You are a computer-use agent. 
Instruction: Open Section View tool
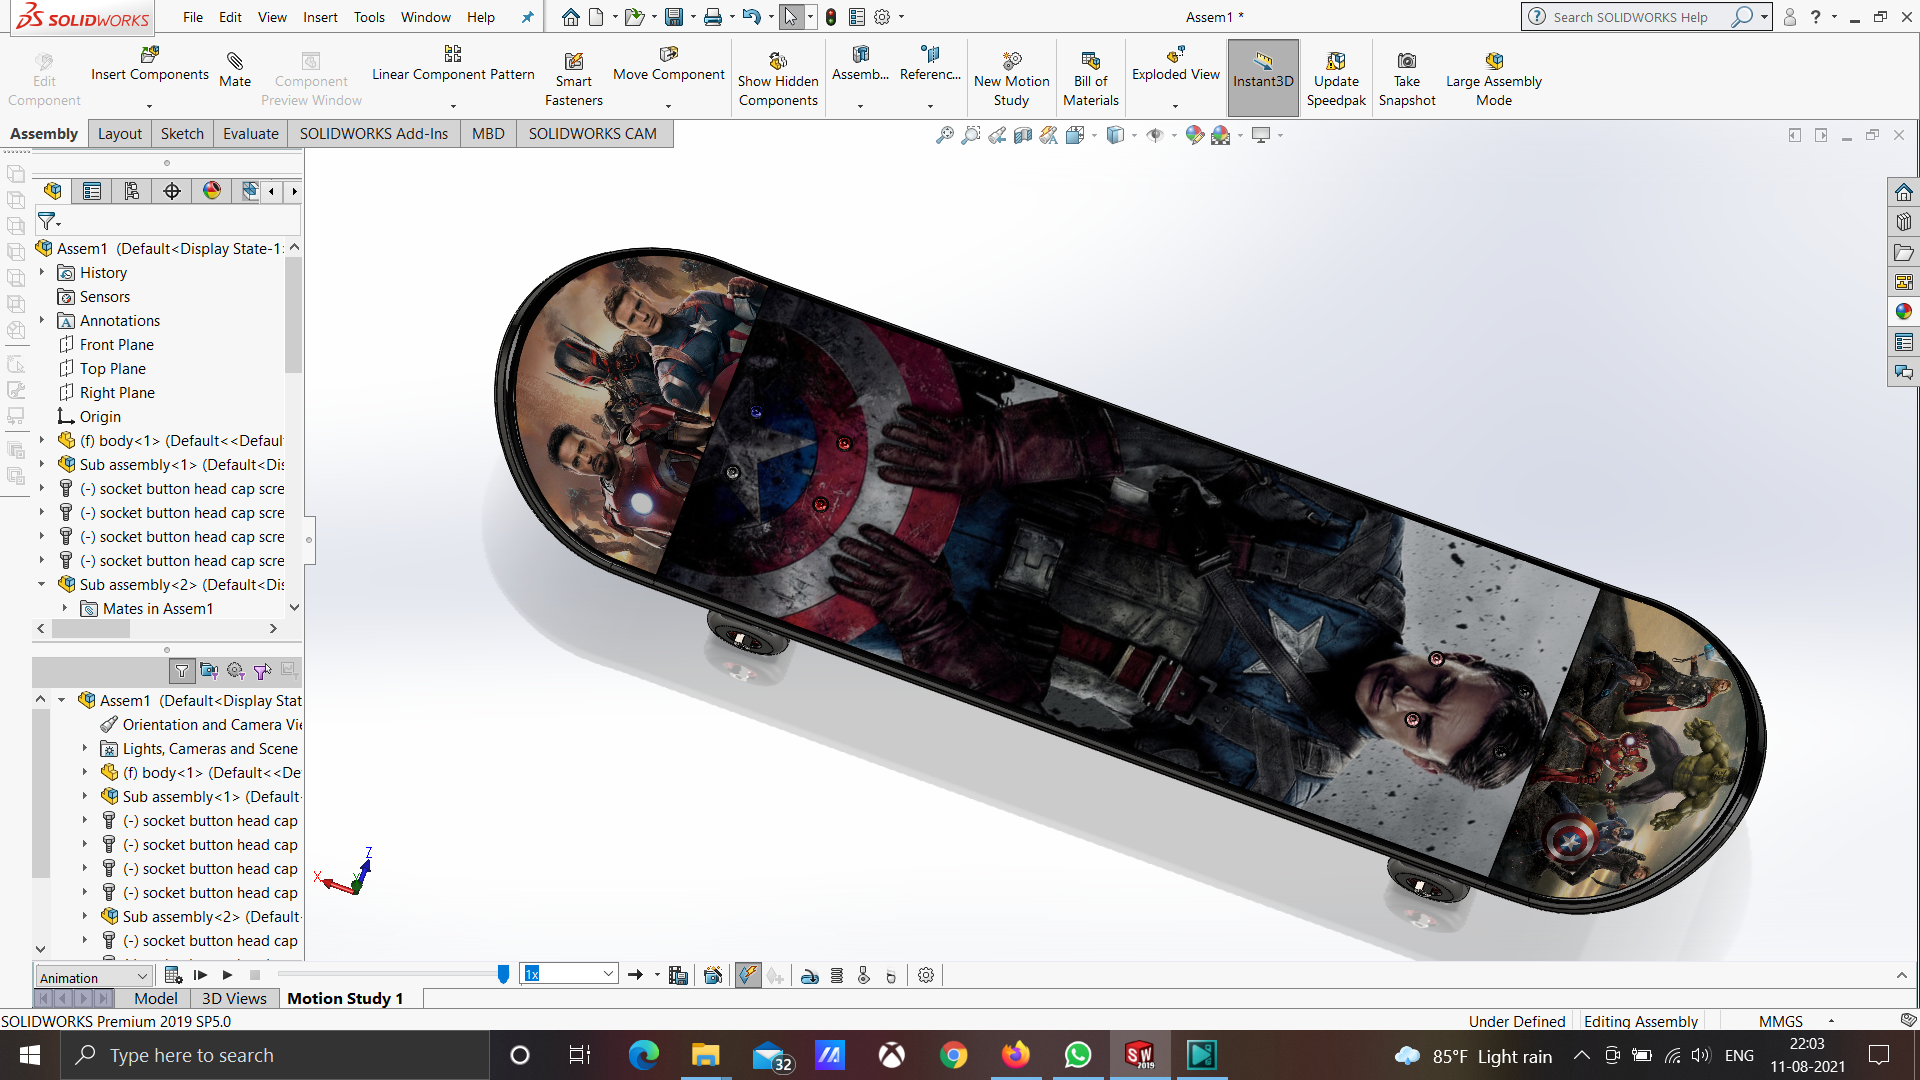tap(1022, 135)
